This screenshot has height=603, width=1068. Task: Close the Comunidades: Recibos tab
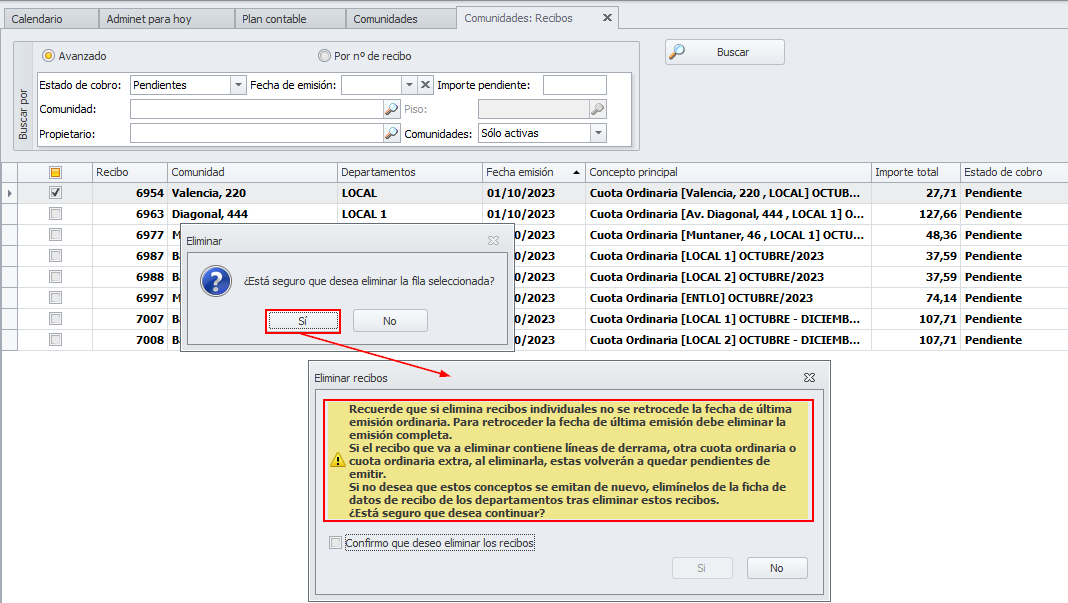coord(607,18)
